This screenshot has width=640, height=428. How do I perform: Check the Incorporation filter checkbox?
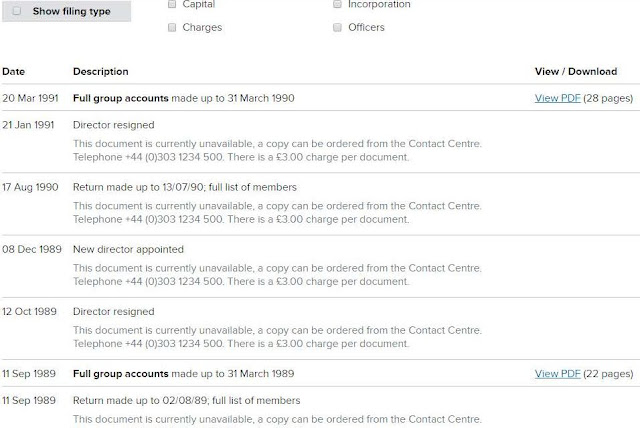tap(337, 4)
